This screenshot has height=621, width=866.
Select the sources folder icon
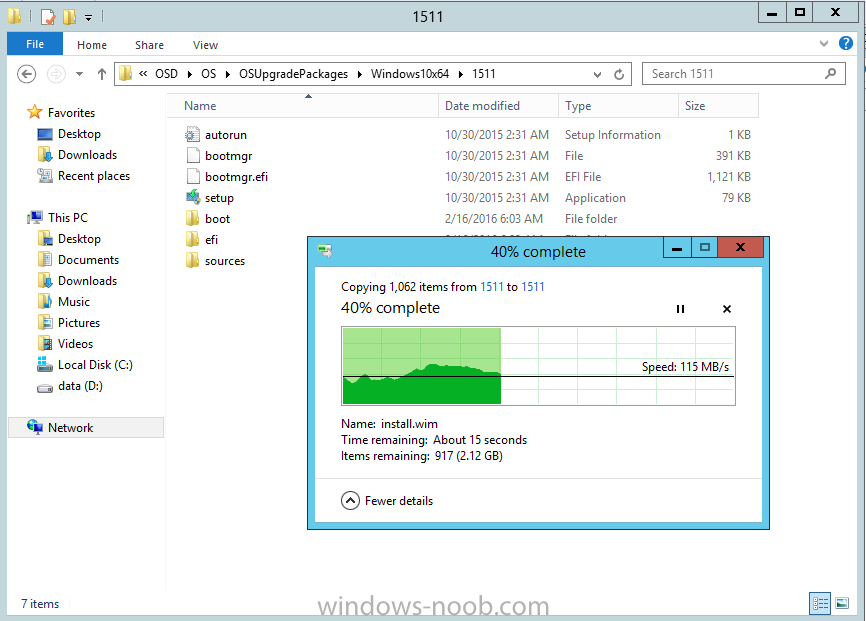[192, 260]
